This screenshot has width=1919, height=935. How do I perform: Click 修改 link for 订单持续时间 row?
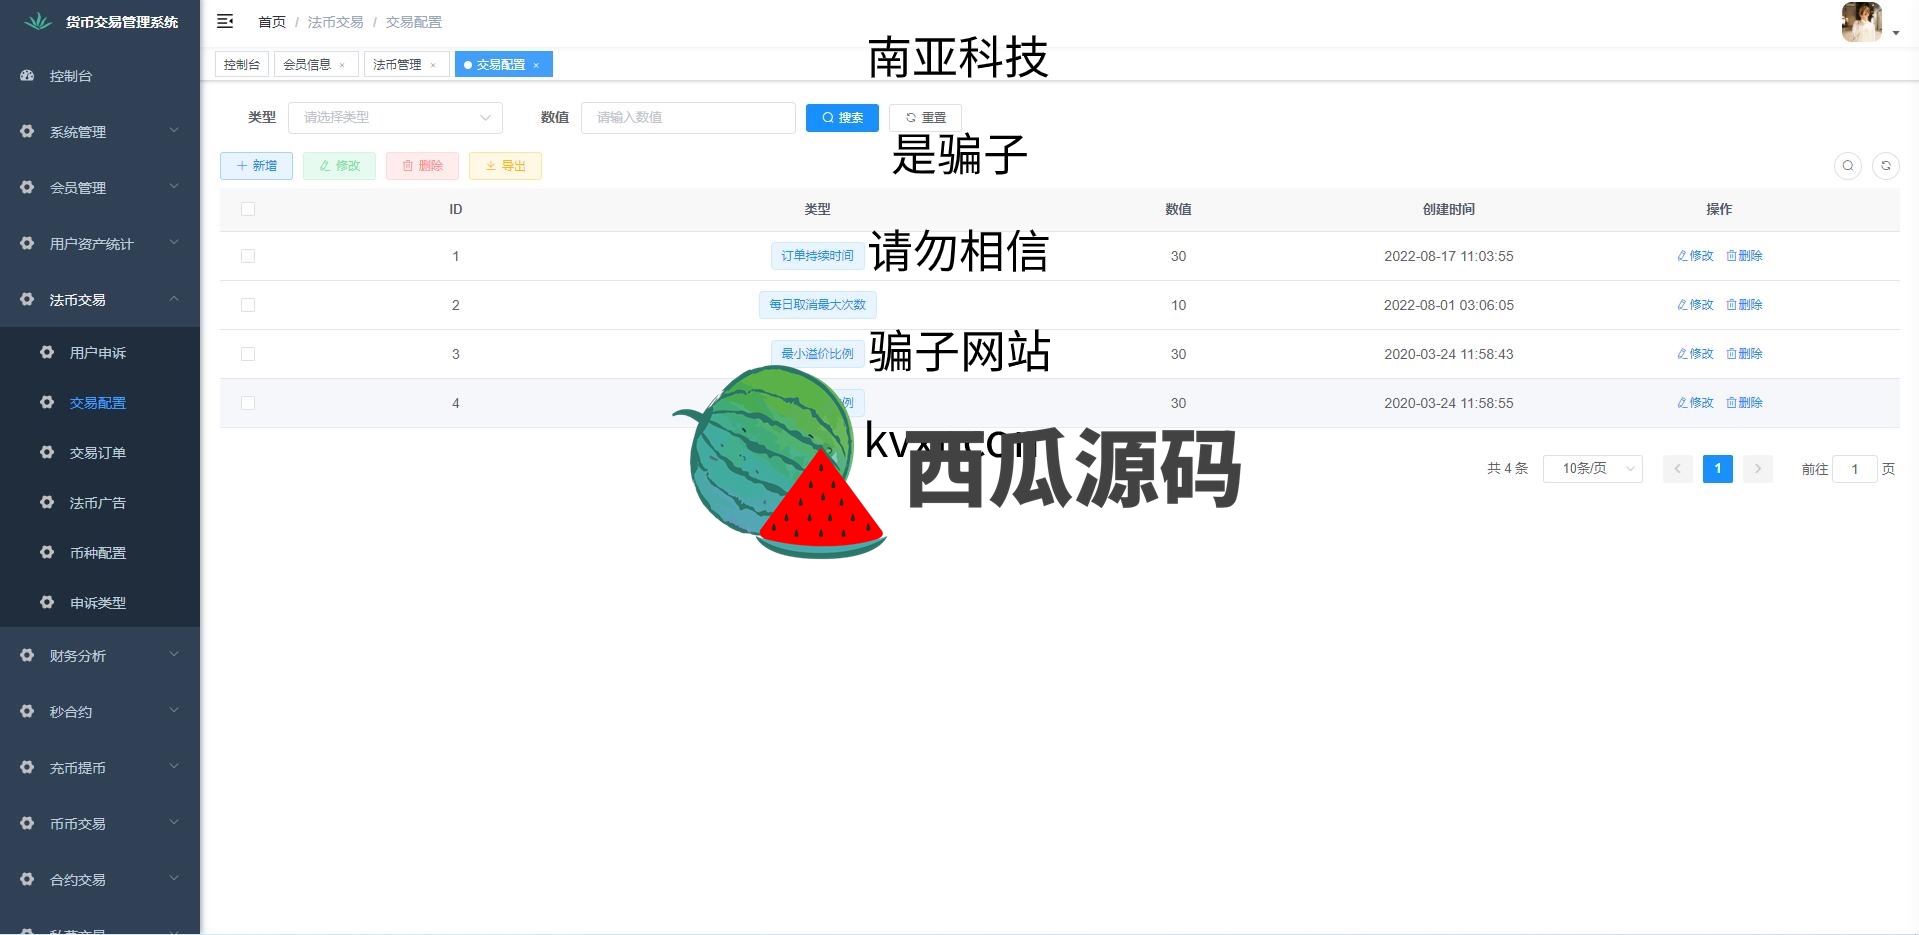click(1695, 256)
